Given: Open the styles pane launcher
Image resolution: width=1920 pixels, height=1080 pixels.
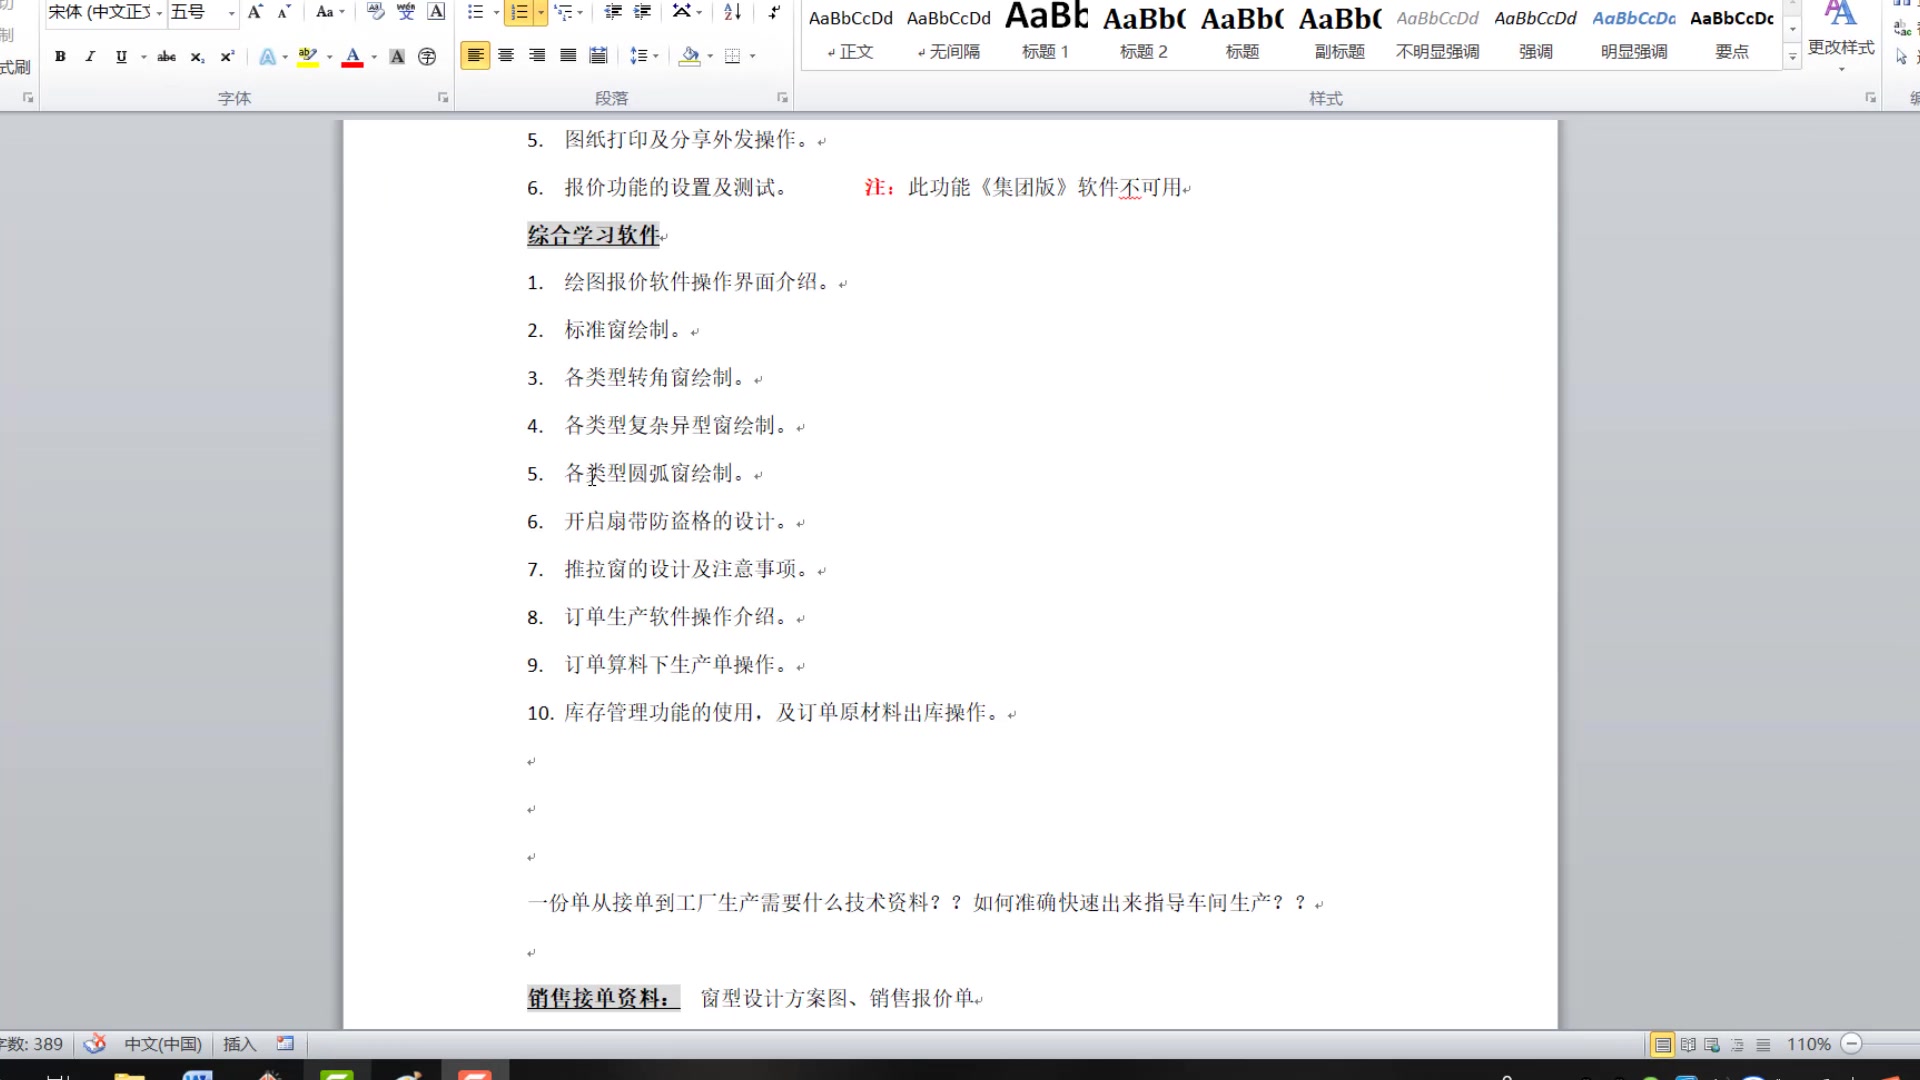Looking at the screenshot, I should click(1870, 98).
